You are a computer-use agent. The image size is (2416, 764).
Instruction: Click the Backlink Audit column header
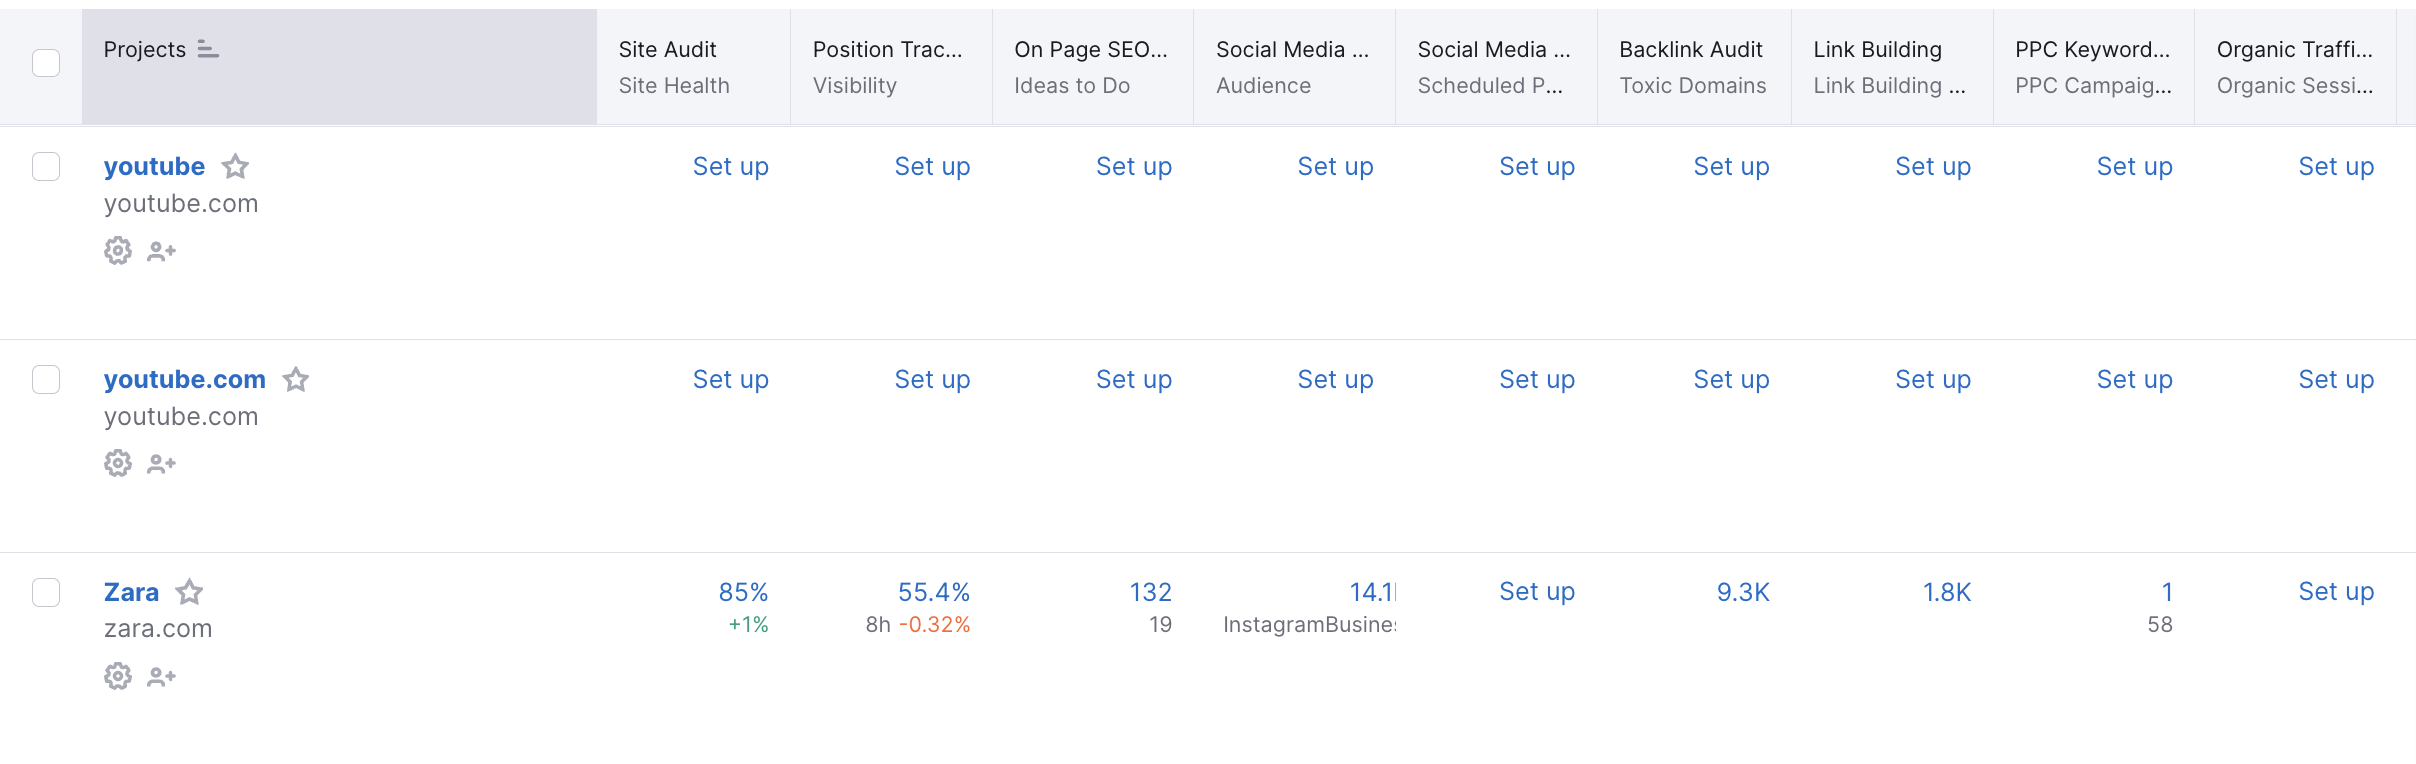(1690, 50)
